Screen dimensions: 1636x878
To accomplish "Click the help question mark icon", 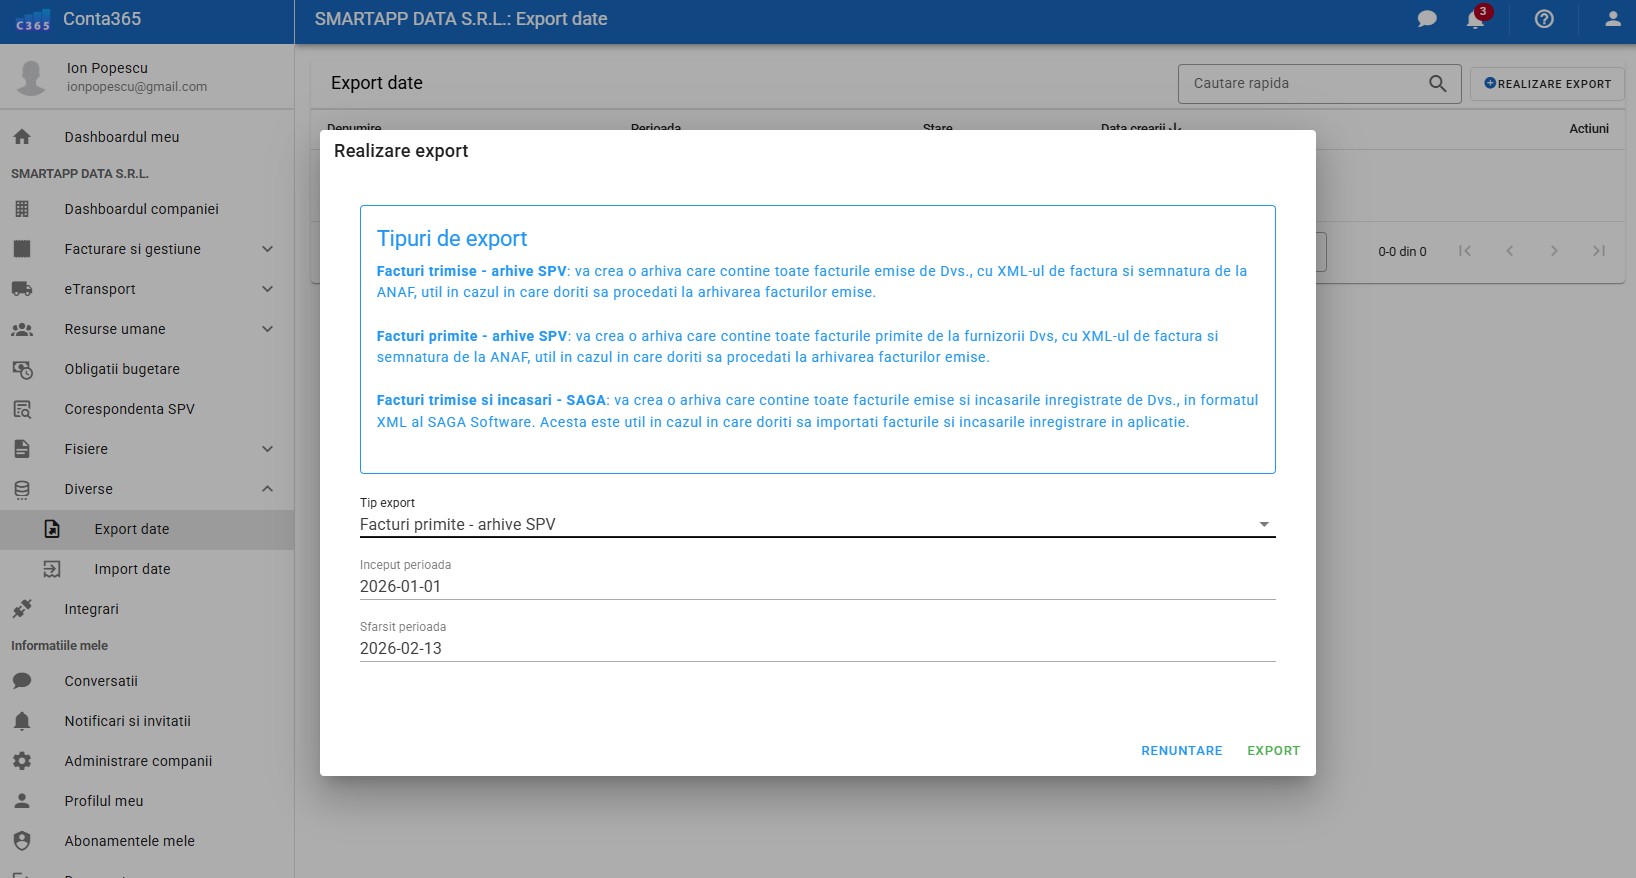I will [1544, 19].
